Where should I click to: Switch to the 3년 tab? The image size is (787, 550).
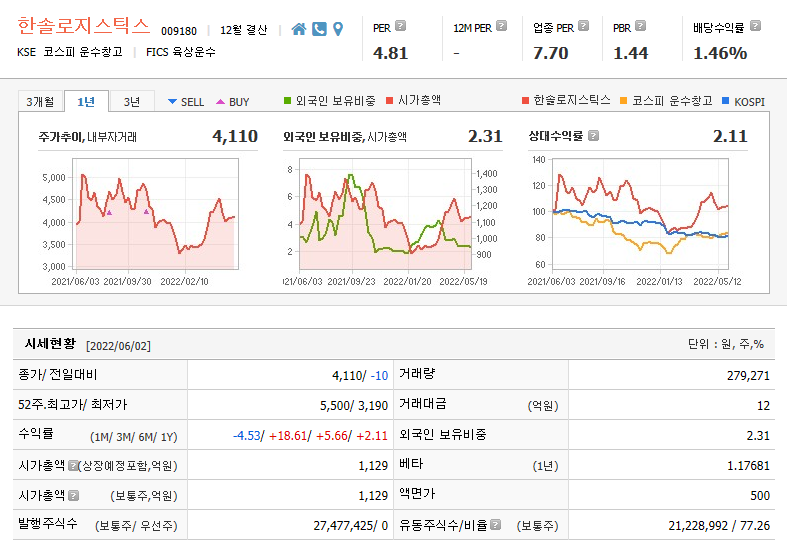(x=132, y=102)
